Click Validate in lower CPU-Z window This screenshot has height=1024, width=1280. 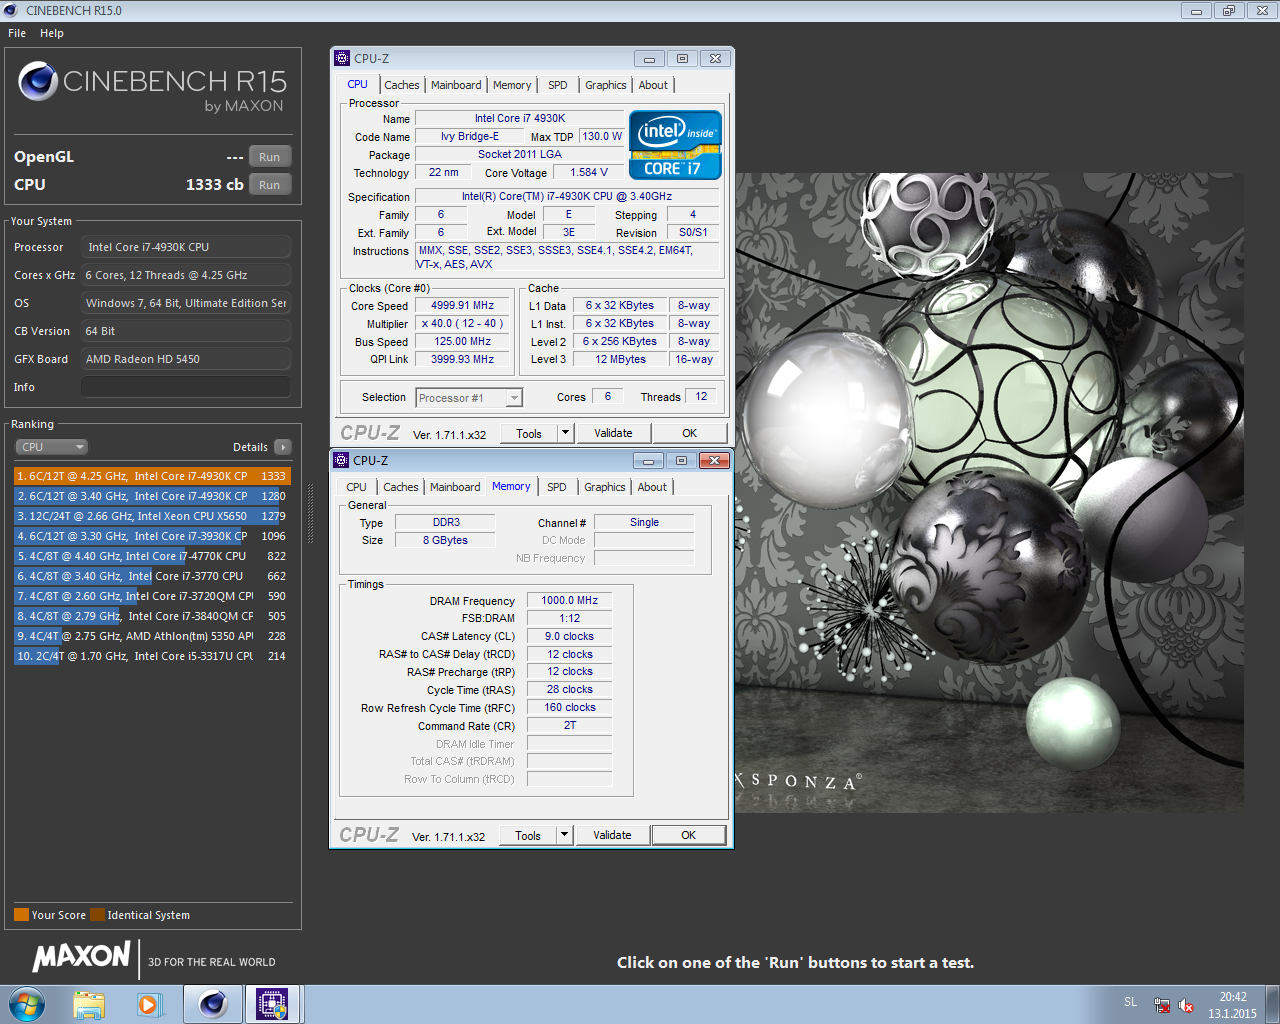click(612, 835)
